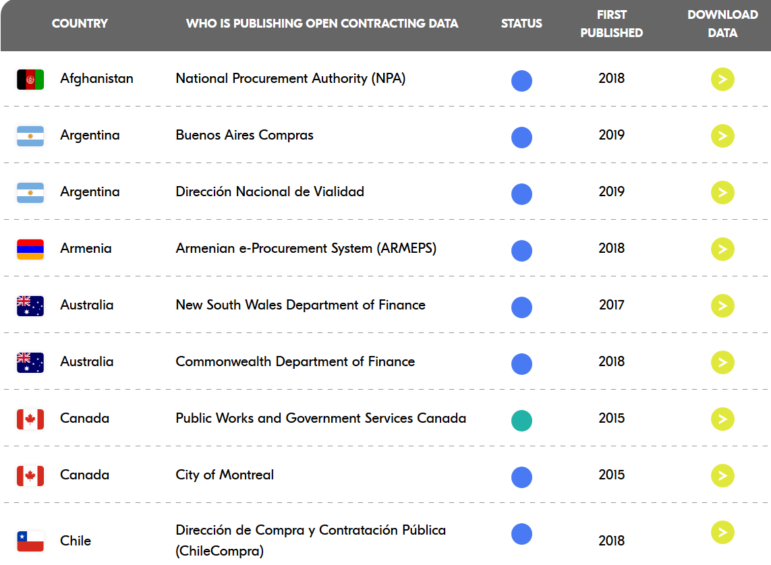
Task: Click green status dot for Public Works Canada
Action: [521, 420]
